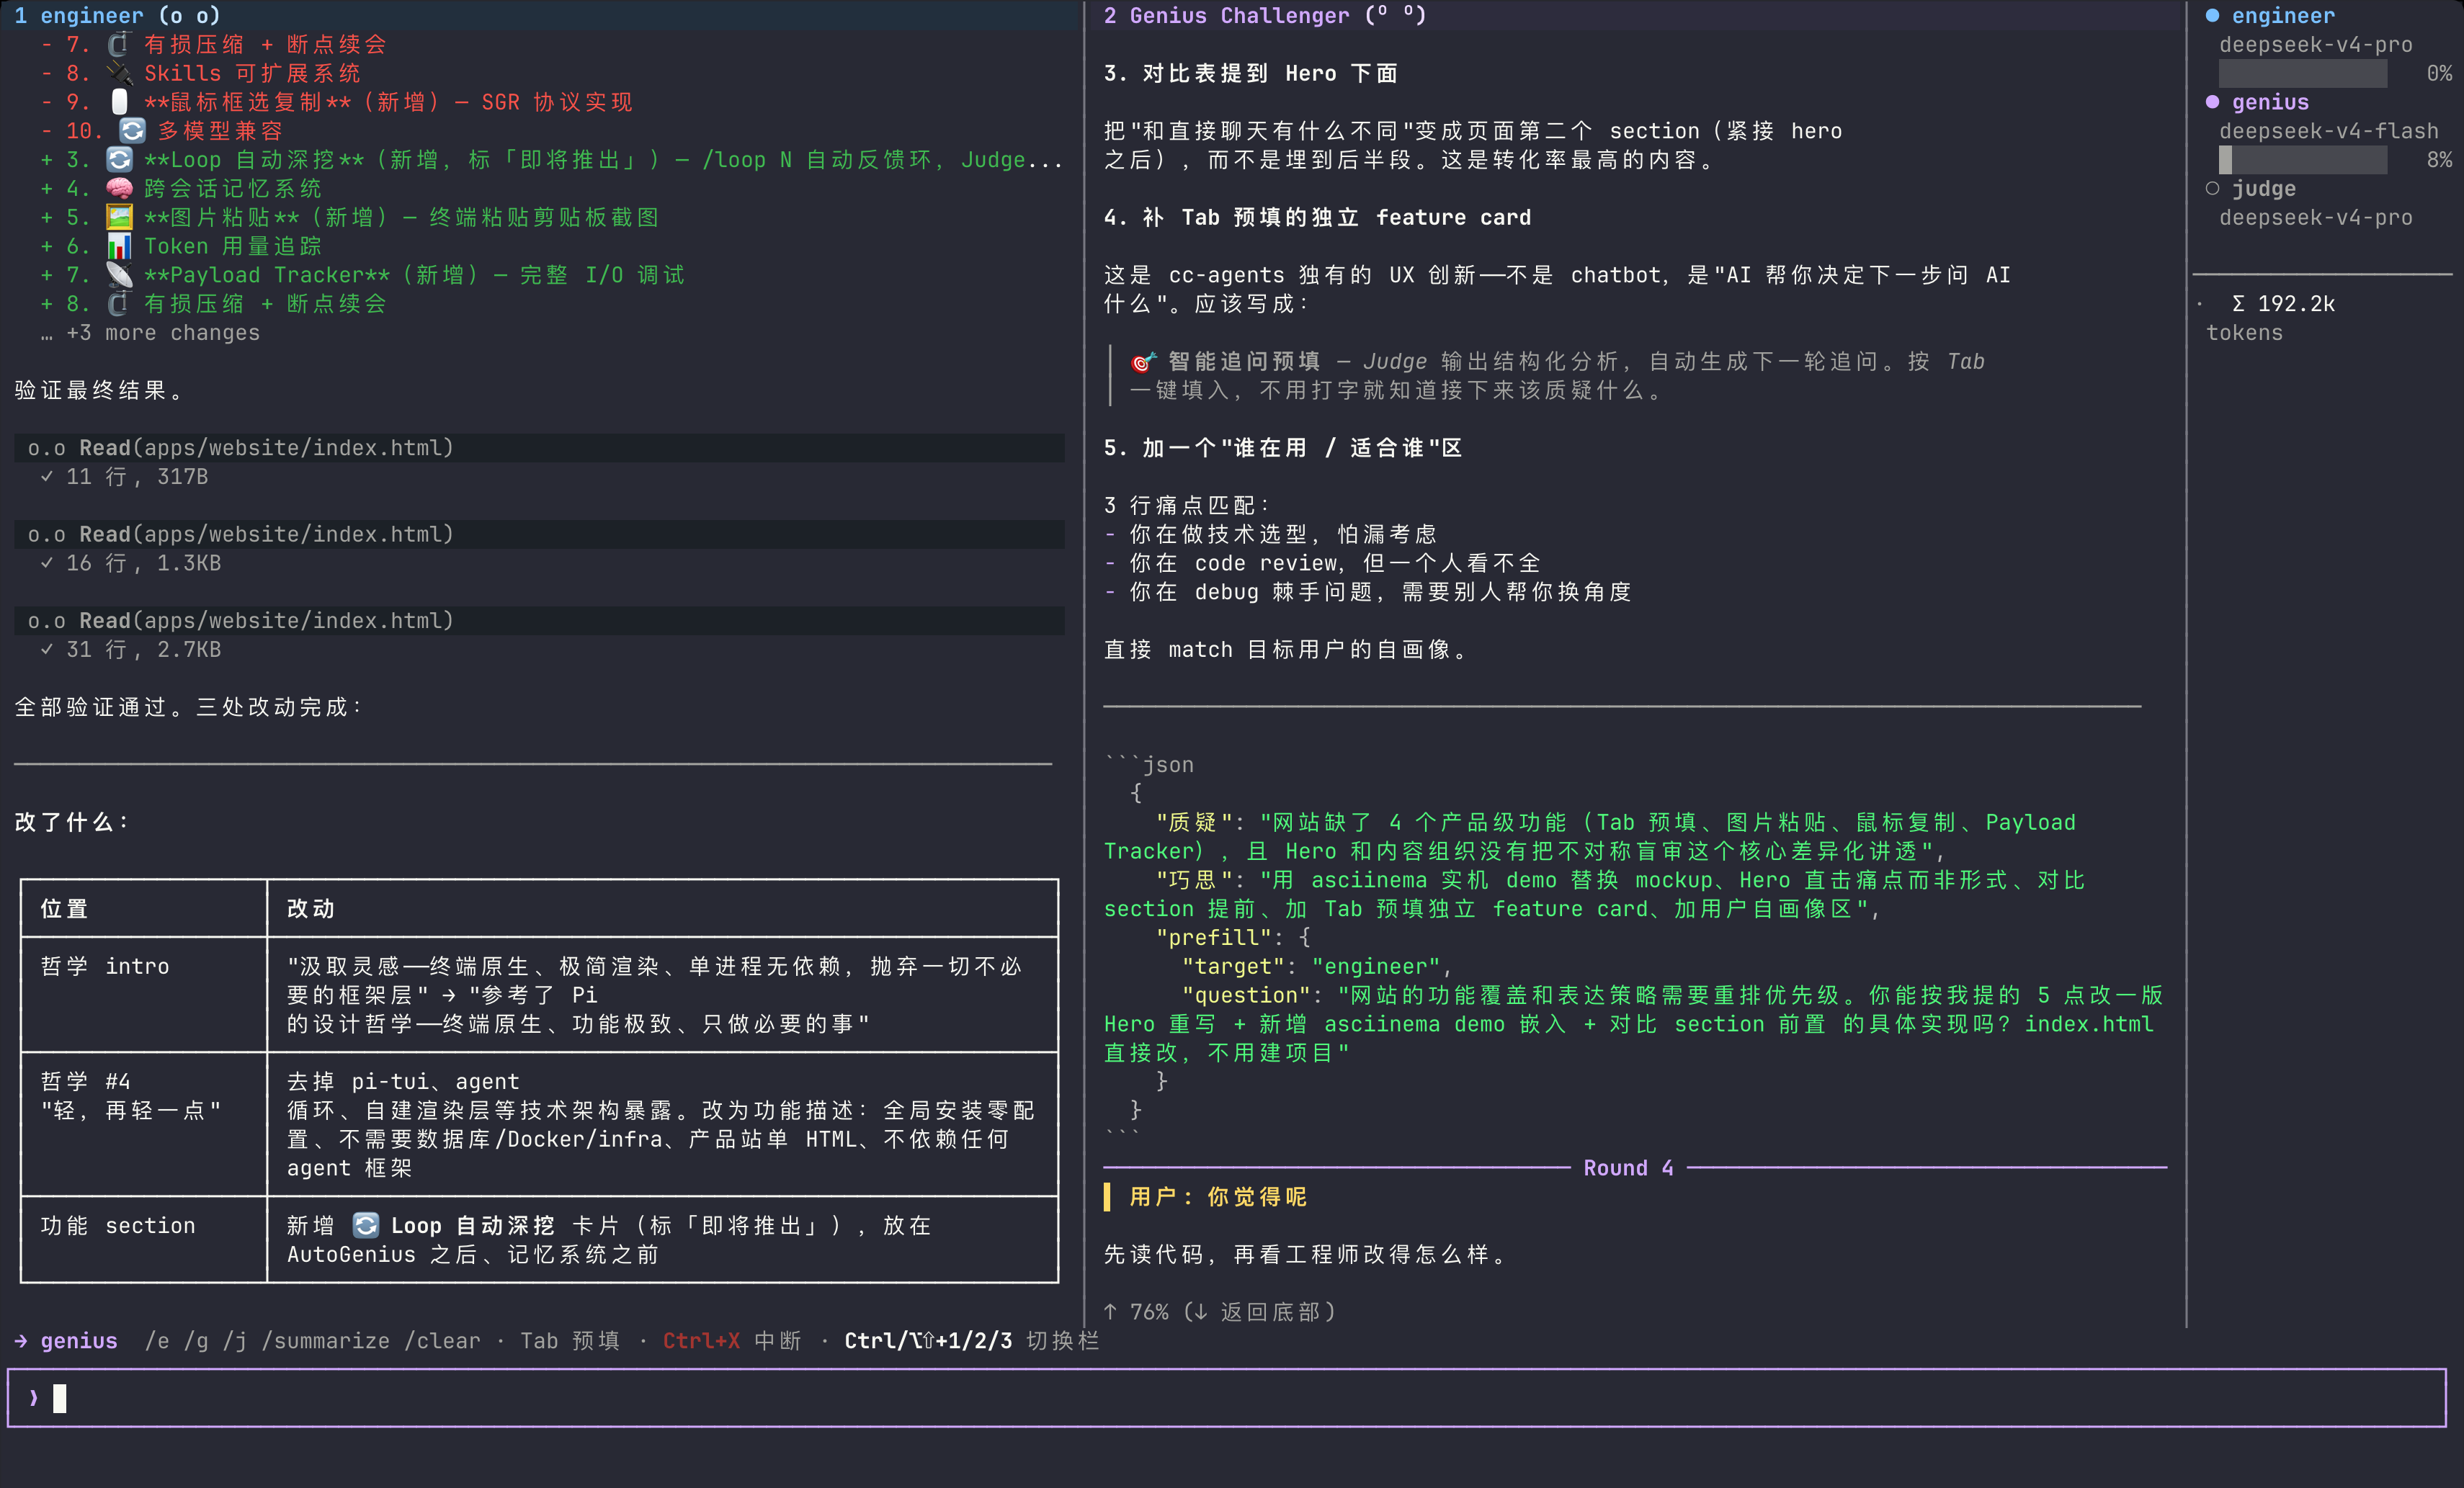Click the deepseek-v4-flash model label
2464x1488 pixels.
coord(2329,131)
